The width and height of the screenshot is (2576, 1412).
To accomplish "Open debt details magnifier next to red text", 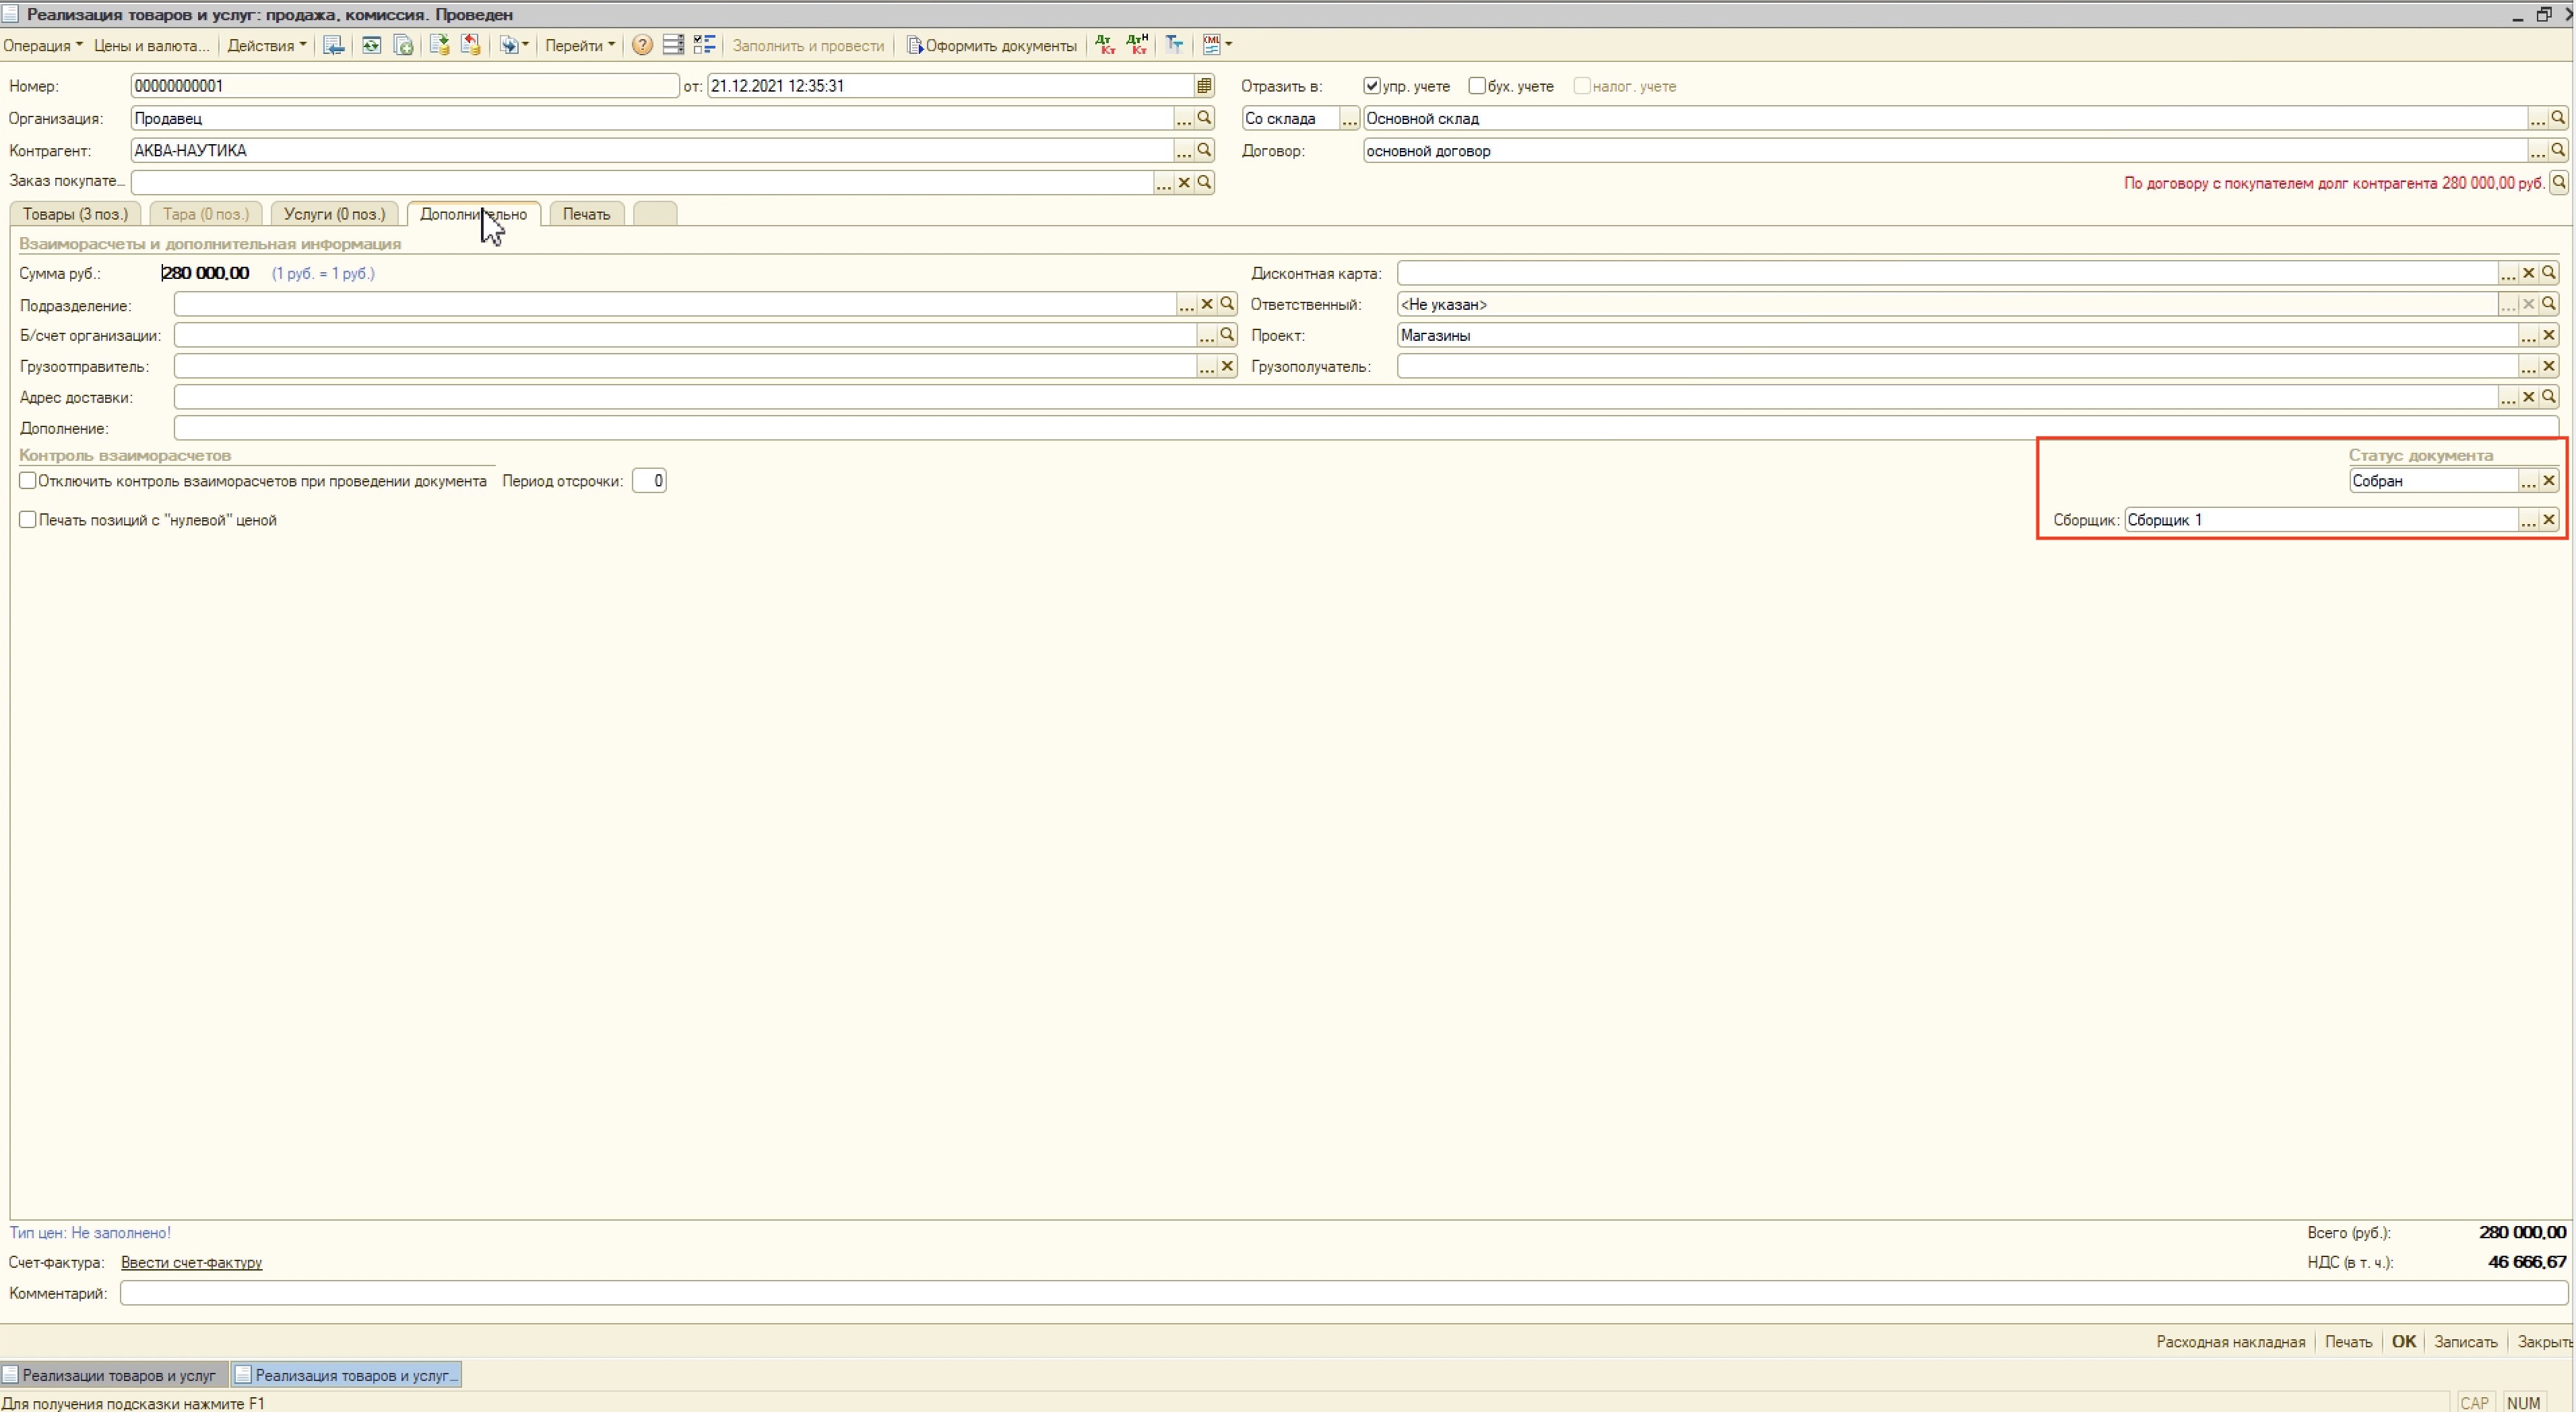I will pyautogui.click(x=2559, y=182).
